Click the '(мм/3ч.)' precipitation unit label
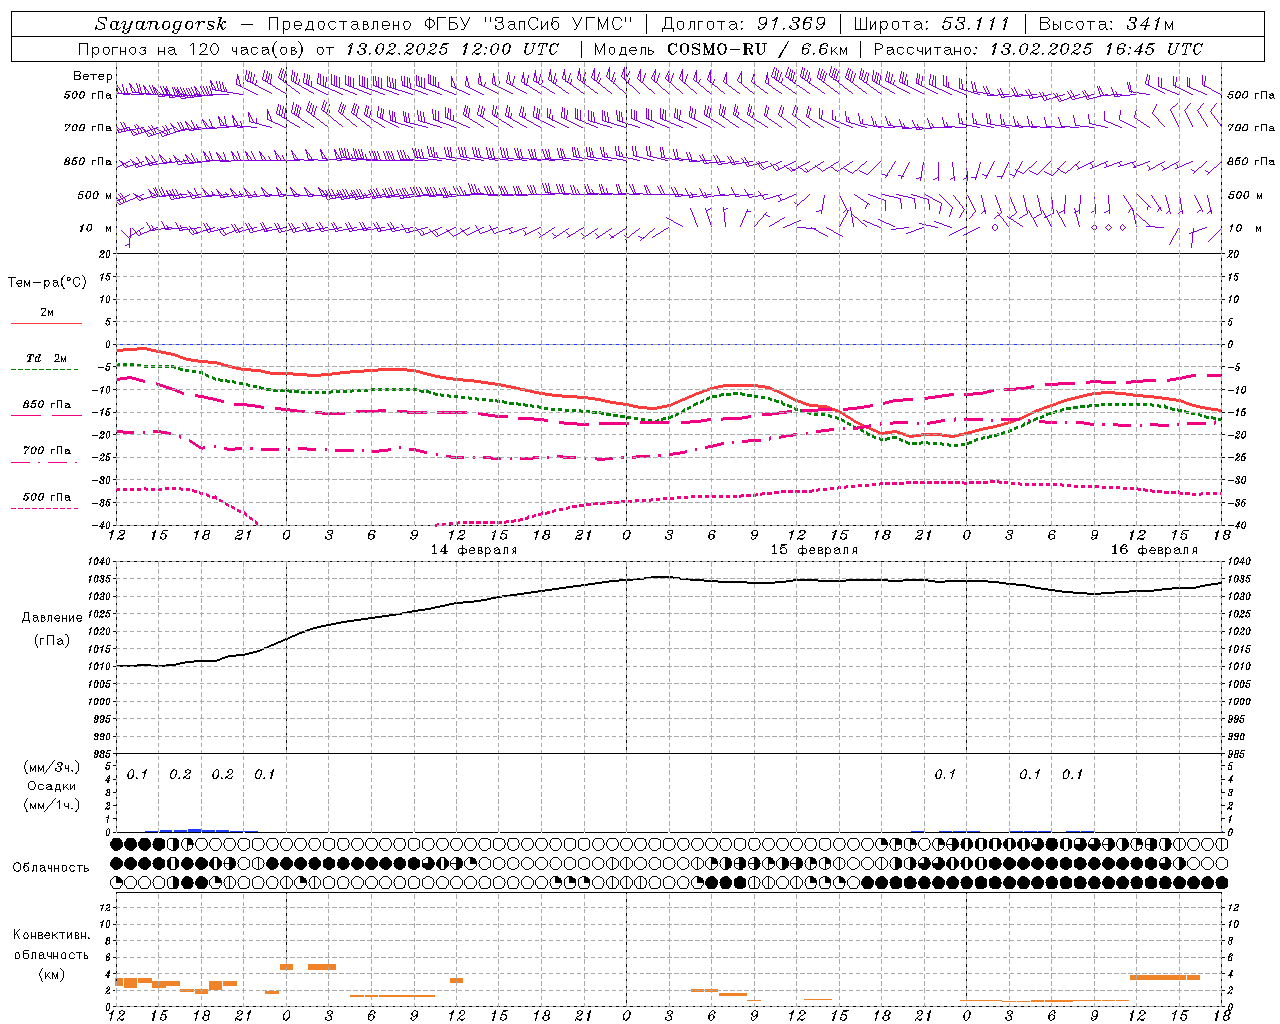Image resolution: width=1280 pixels, height=1024 pixels. (x=52, y=767)
